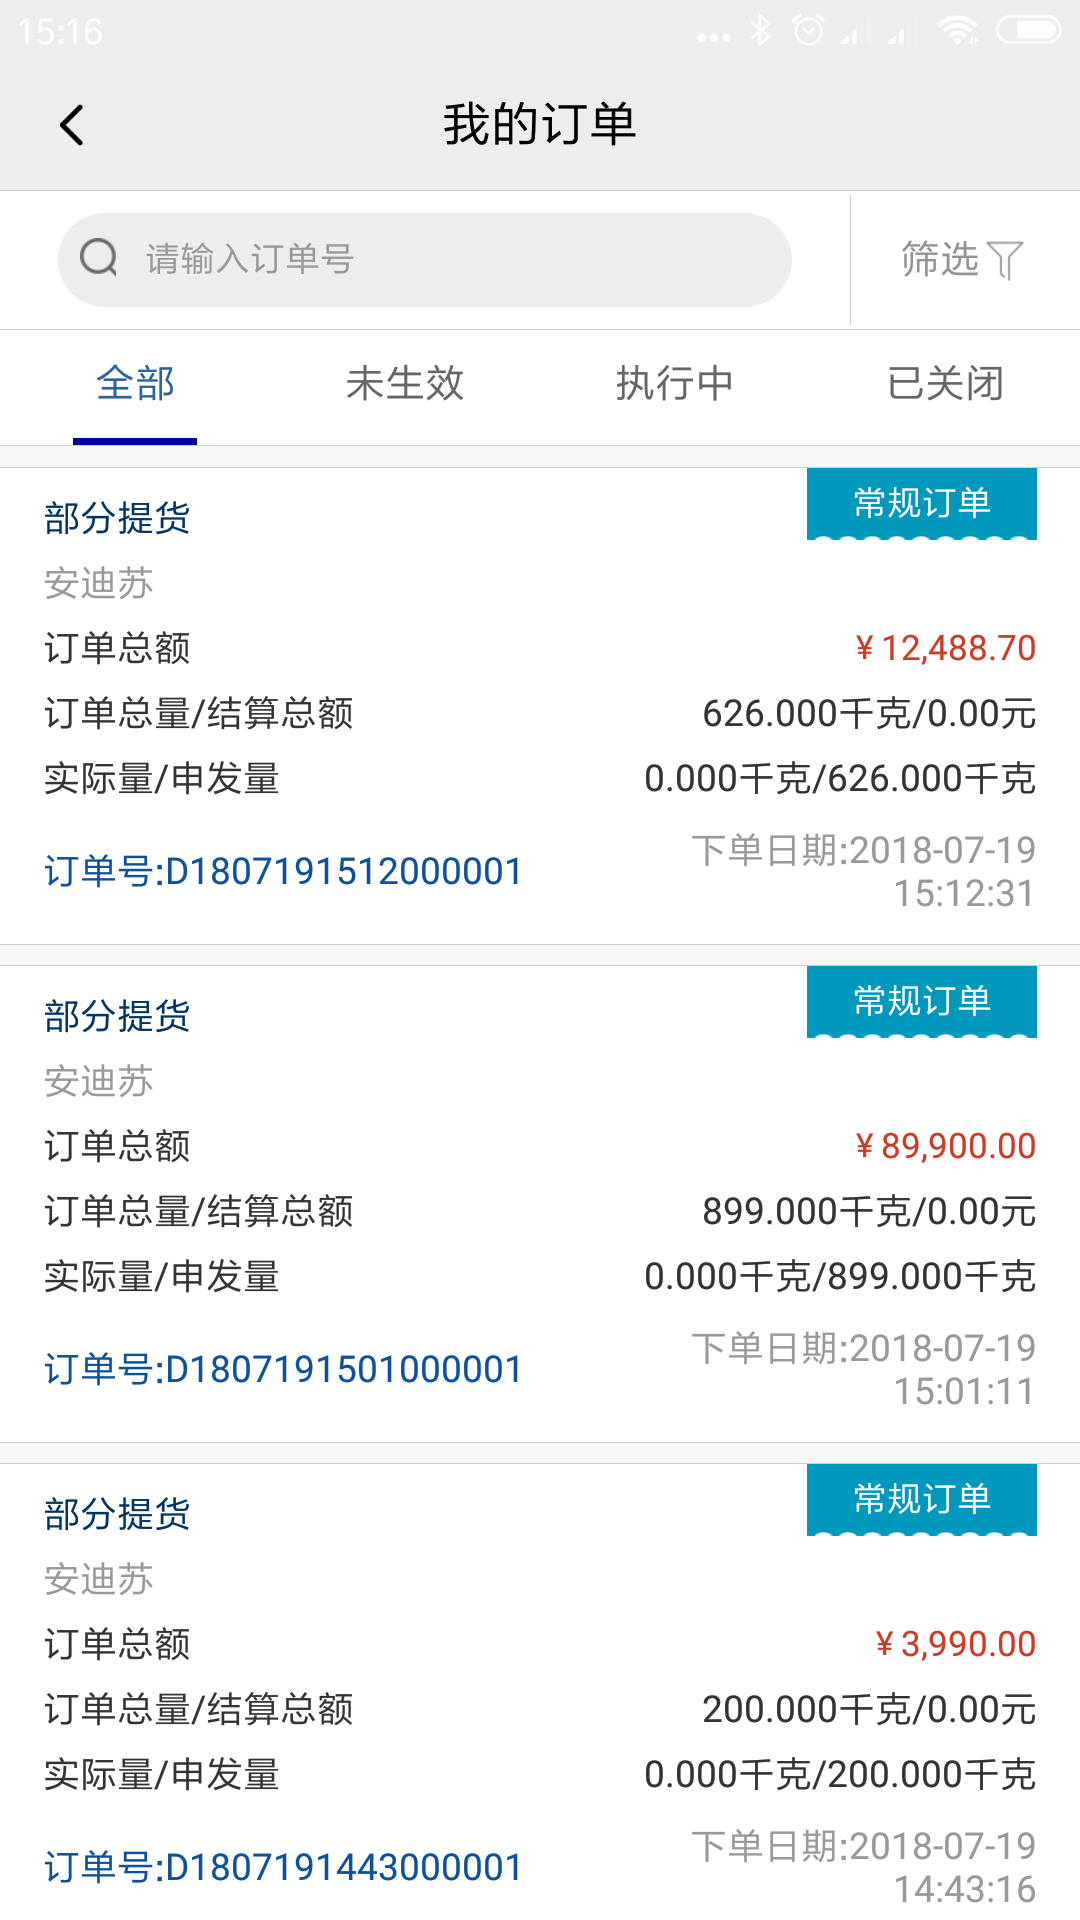1080x1920 pixels.
Task: Switch to the 未生效 tab
Action: coord(405,384)
